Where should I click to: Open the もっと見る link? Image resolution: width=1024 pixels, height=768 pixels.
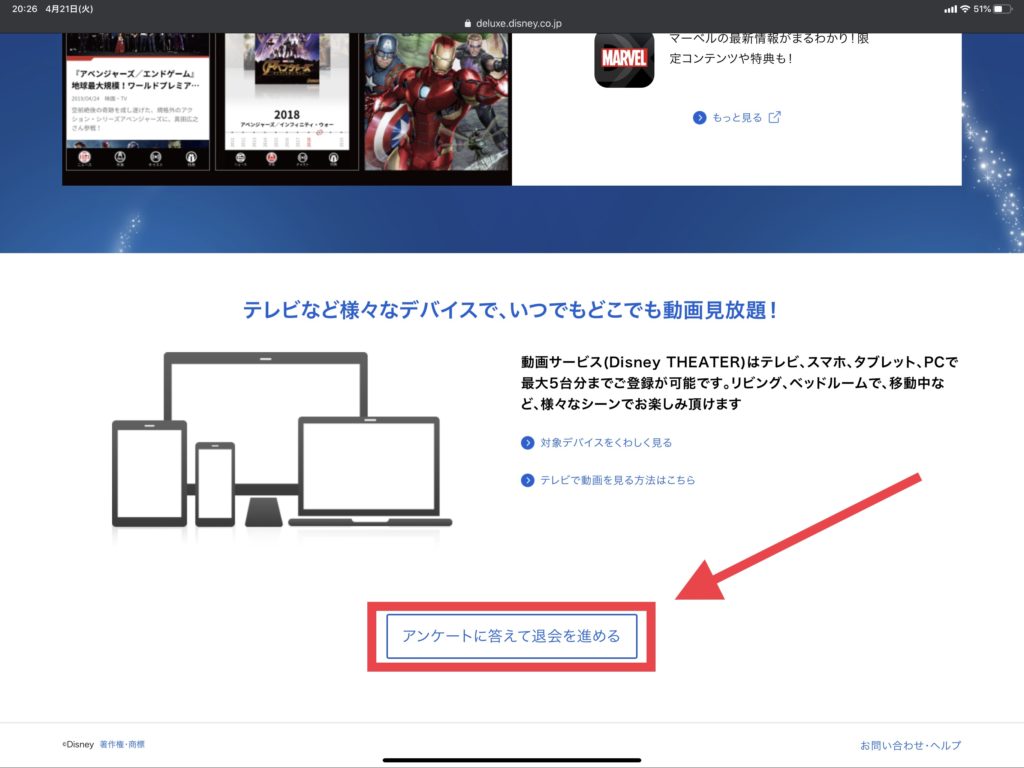(x=737, y=118)
